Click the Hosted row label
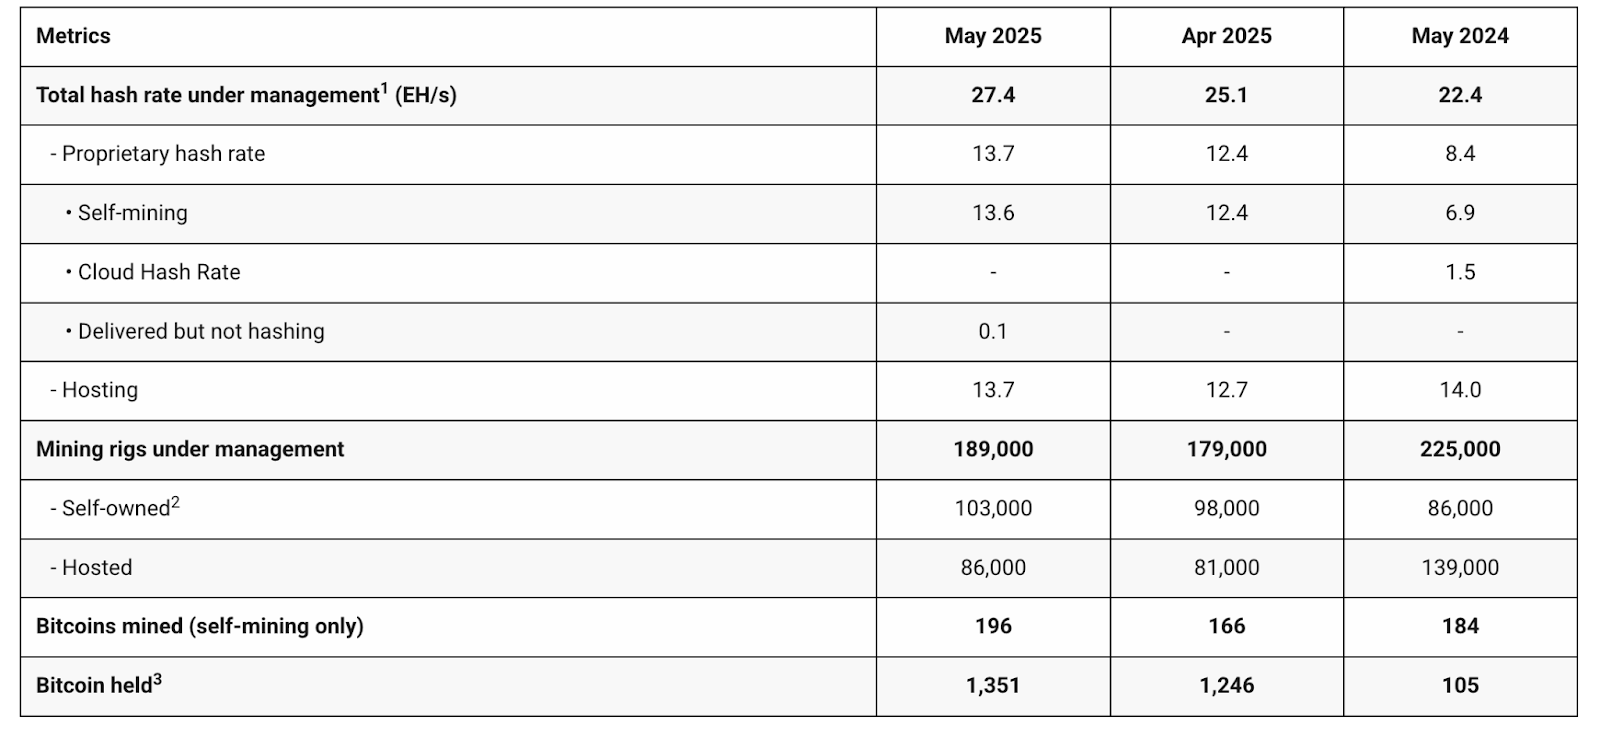 96,567
